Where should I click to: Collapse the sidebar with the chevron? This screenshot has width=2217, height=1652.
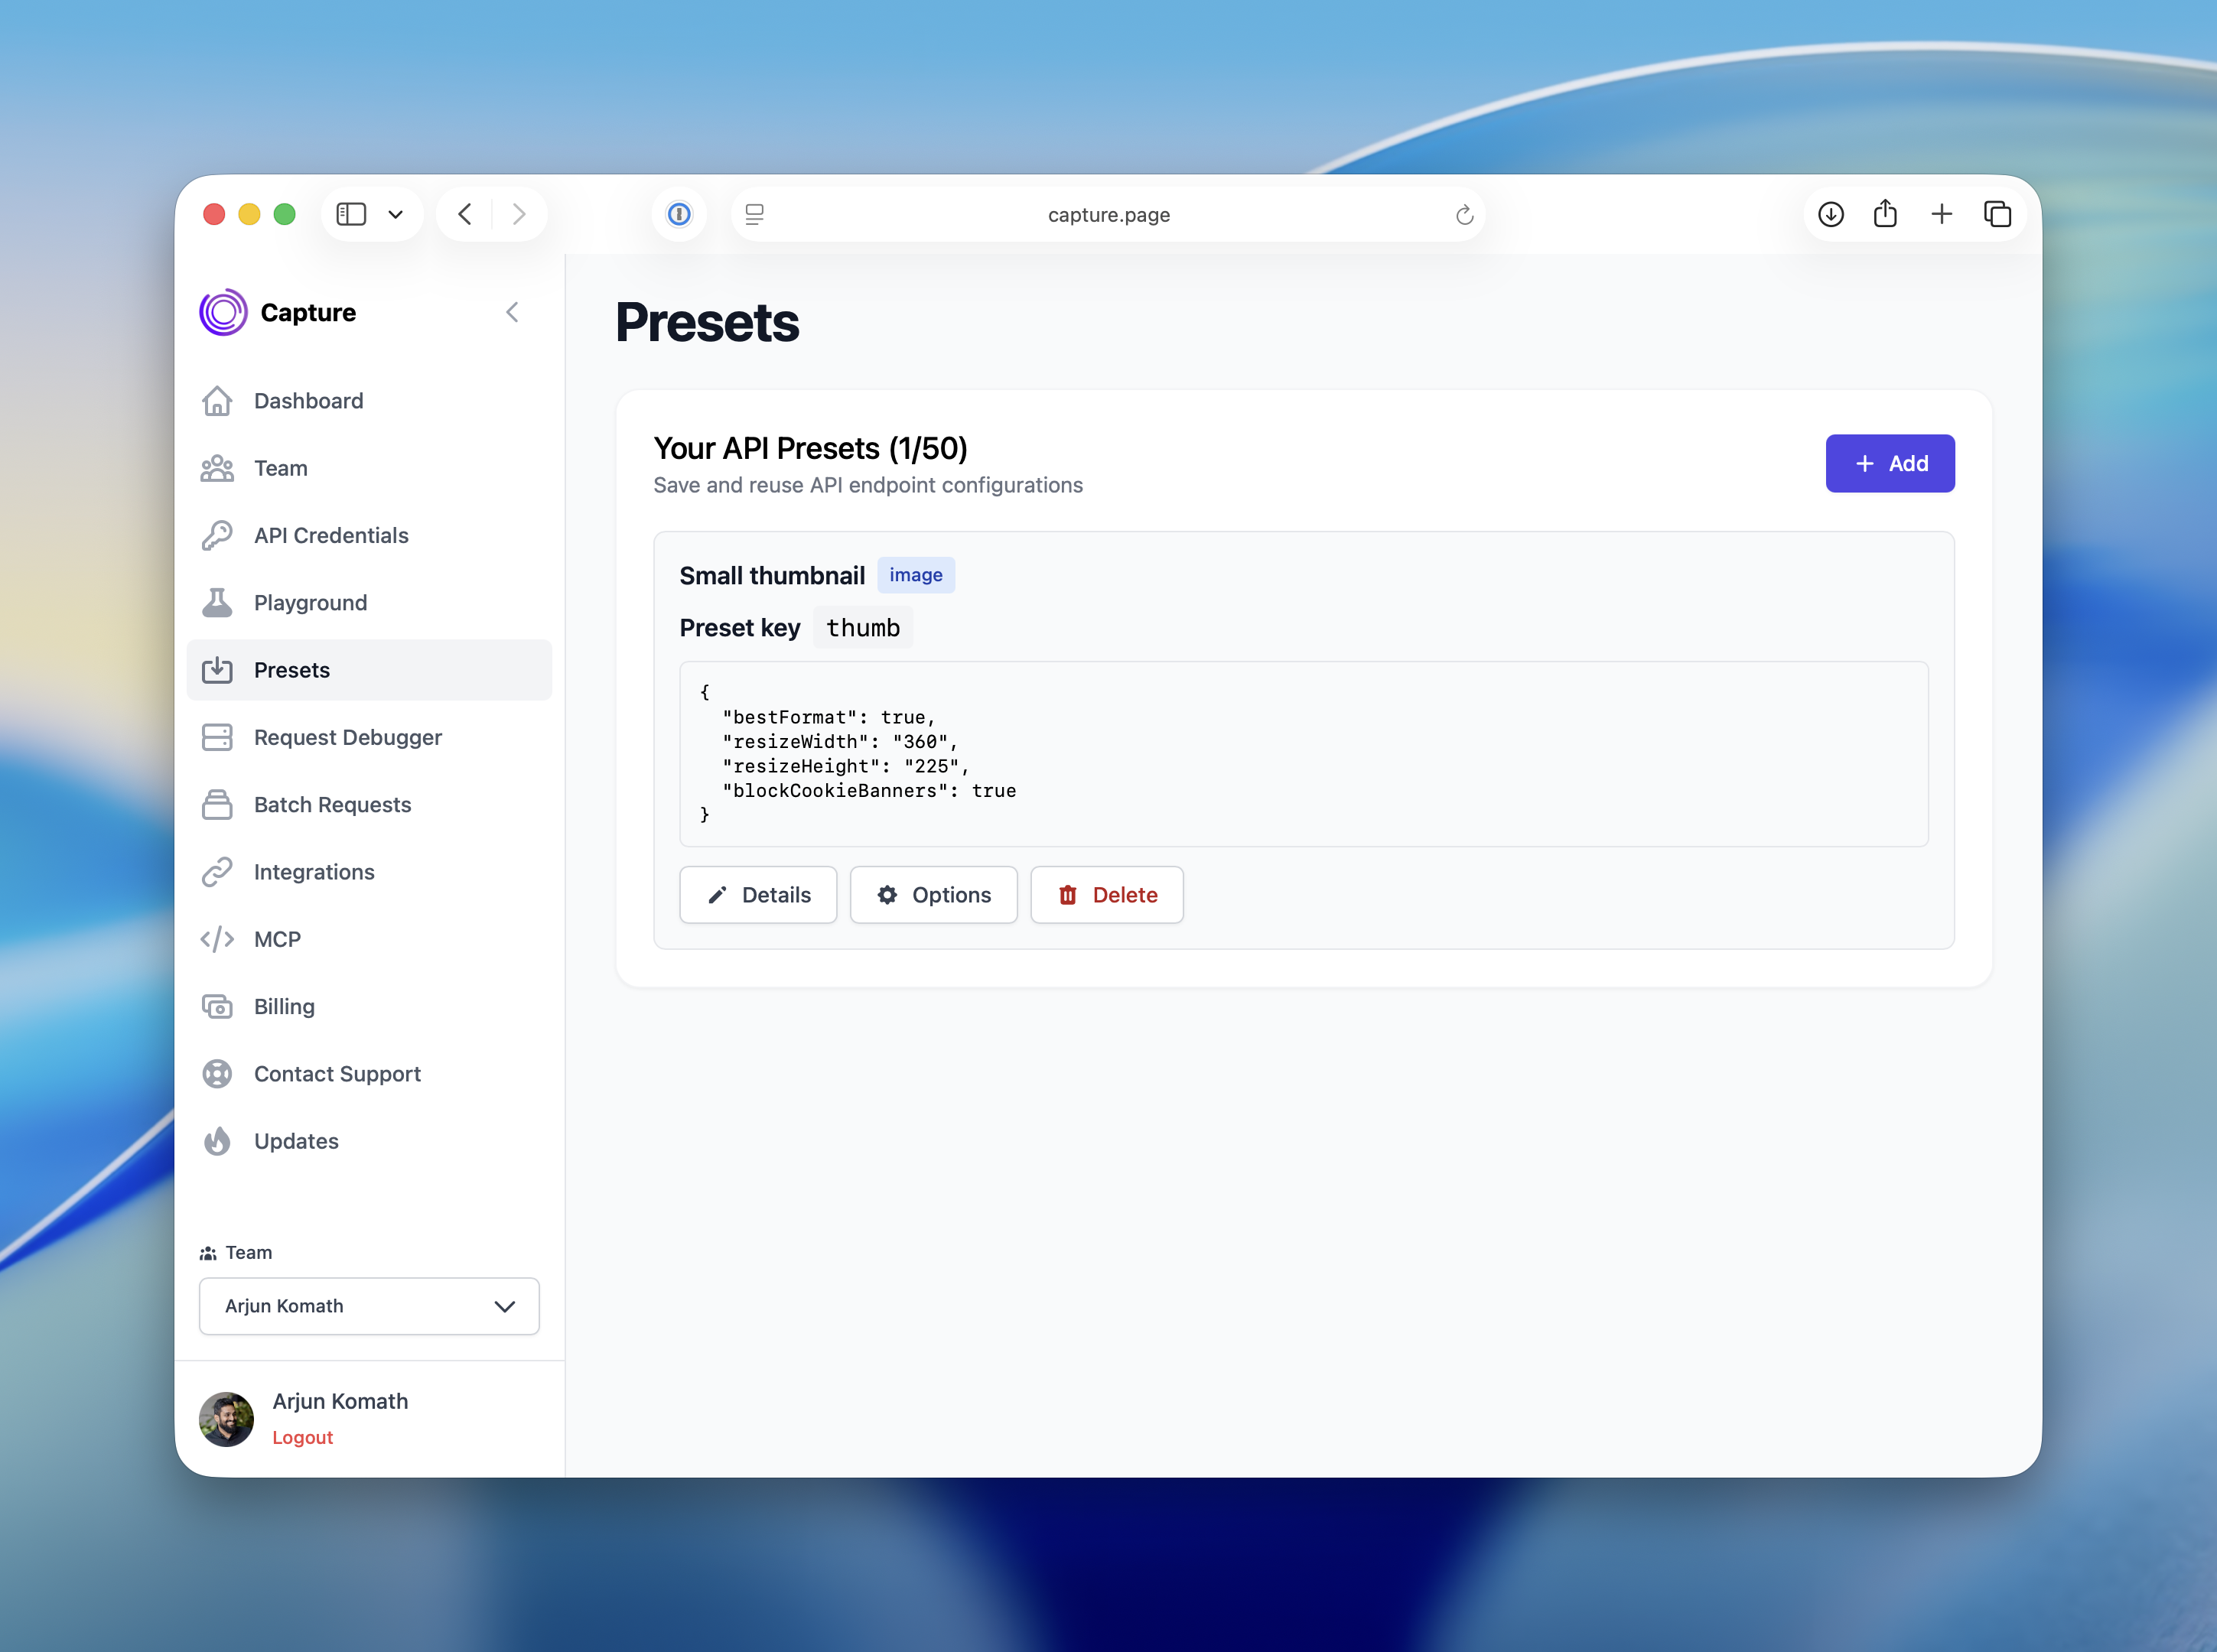pyautogui.click(x=512, y=313)
